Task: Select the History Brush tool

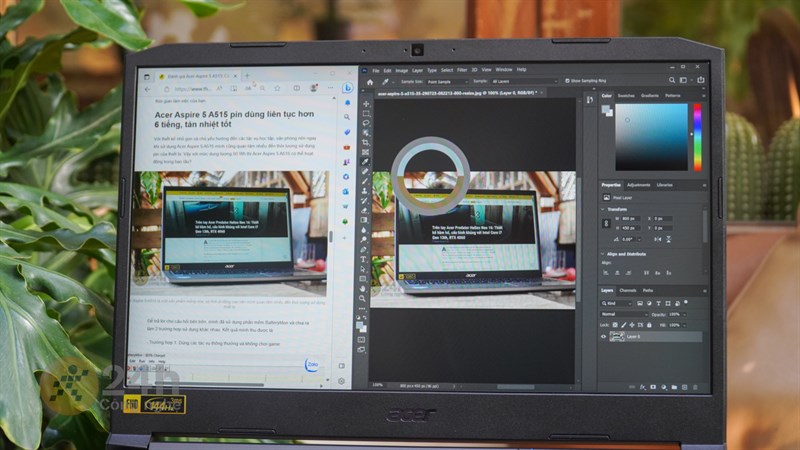Action: 365,201
